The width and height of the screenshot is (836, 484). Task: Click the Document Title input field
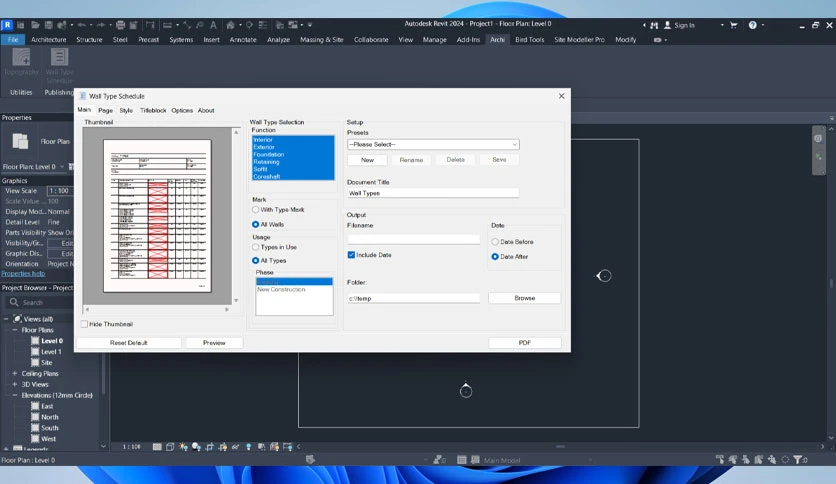(x=433, y=193)
